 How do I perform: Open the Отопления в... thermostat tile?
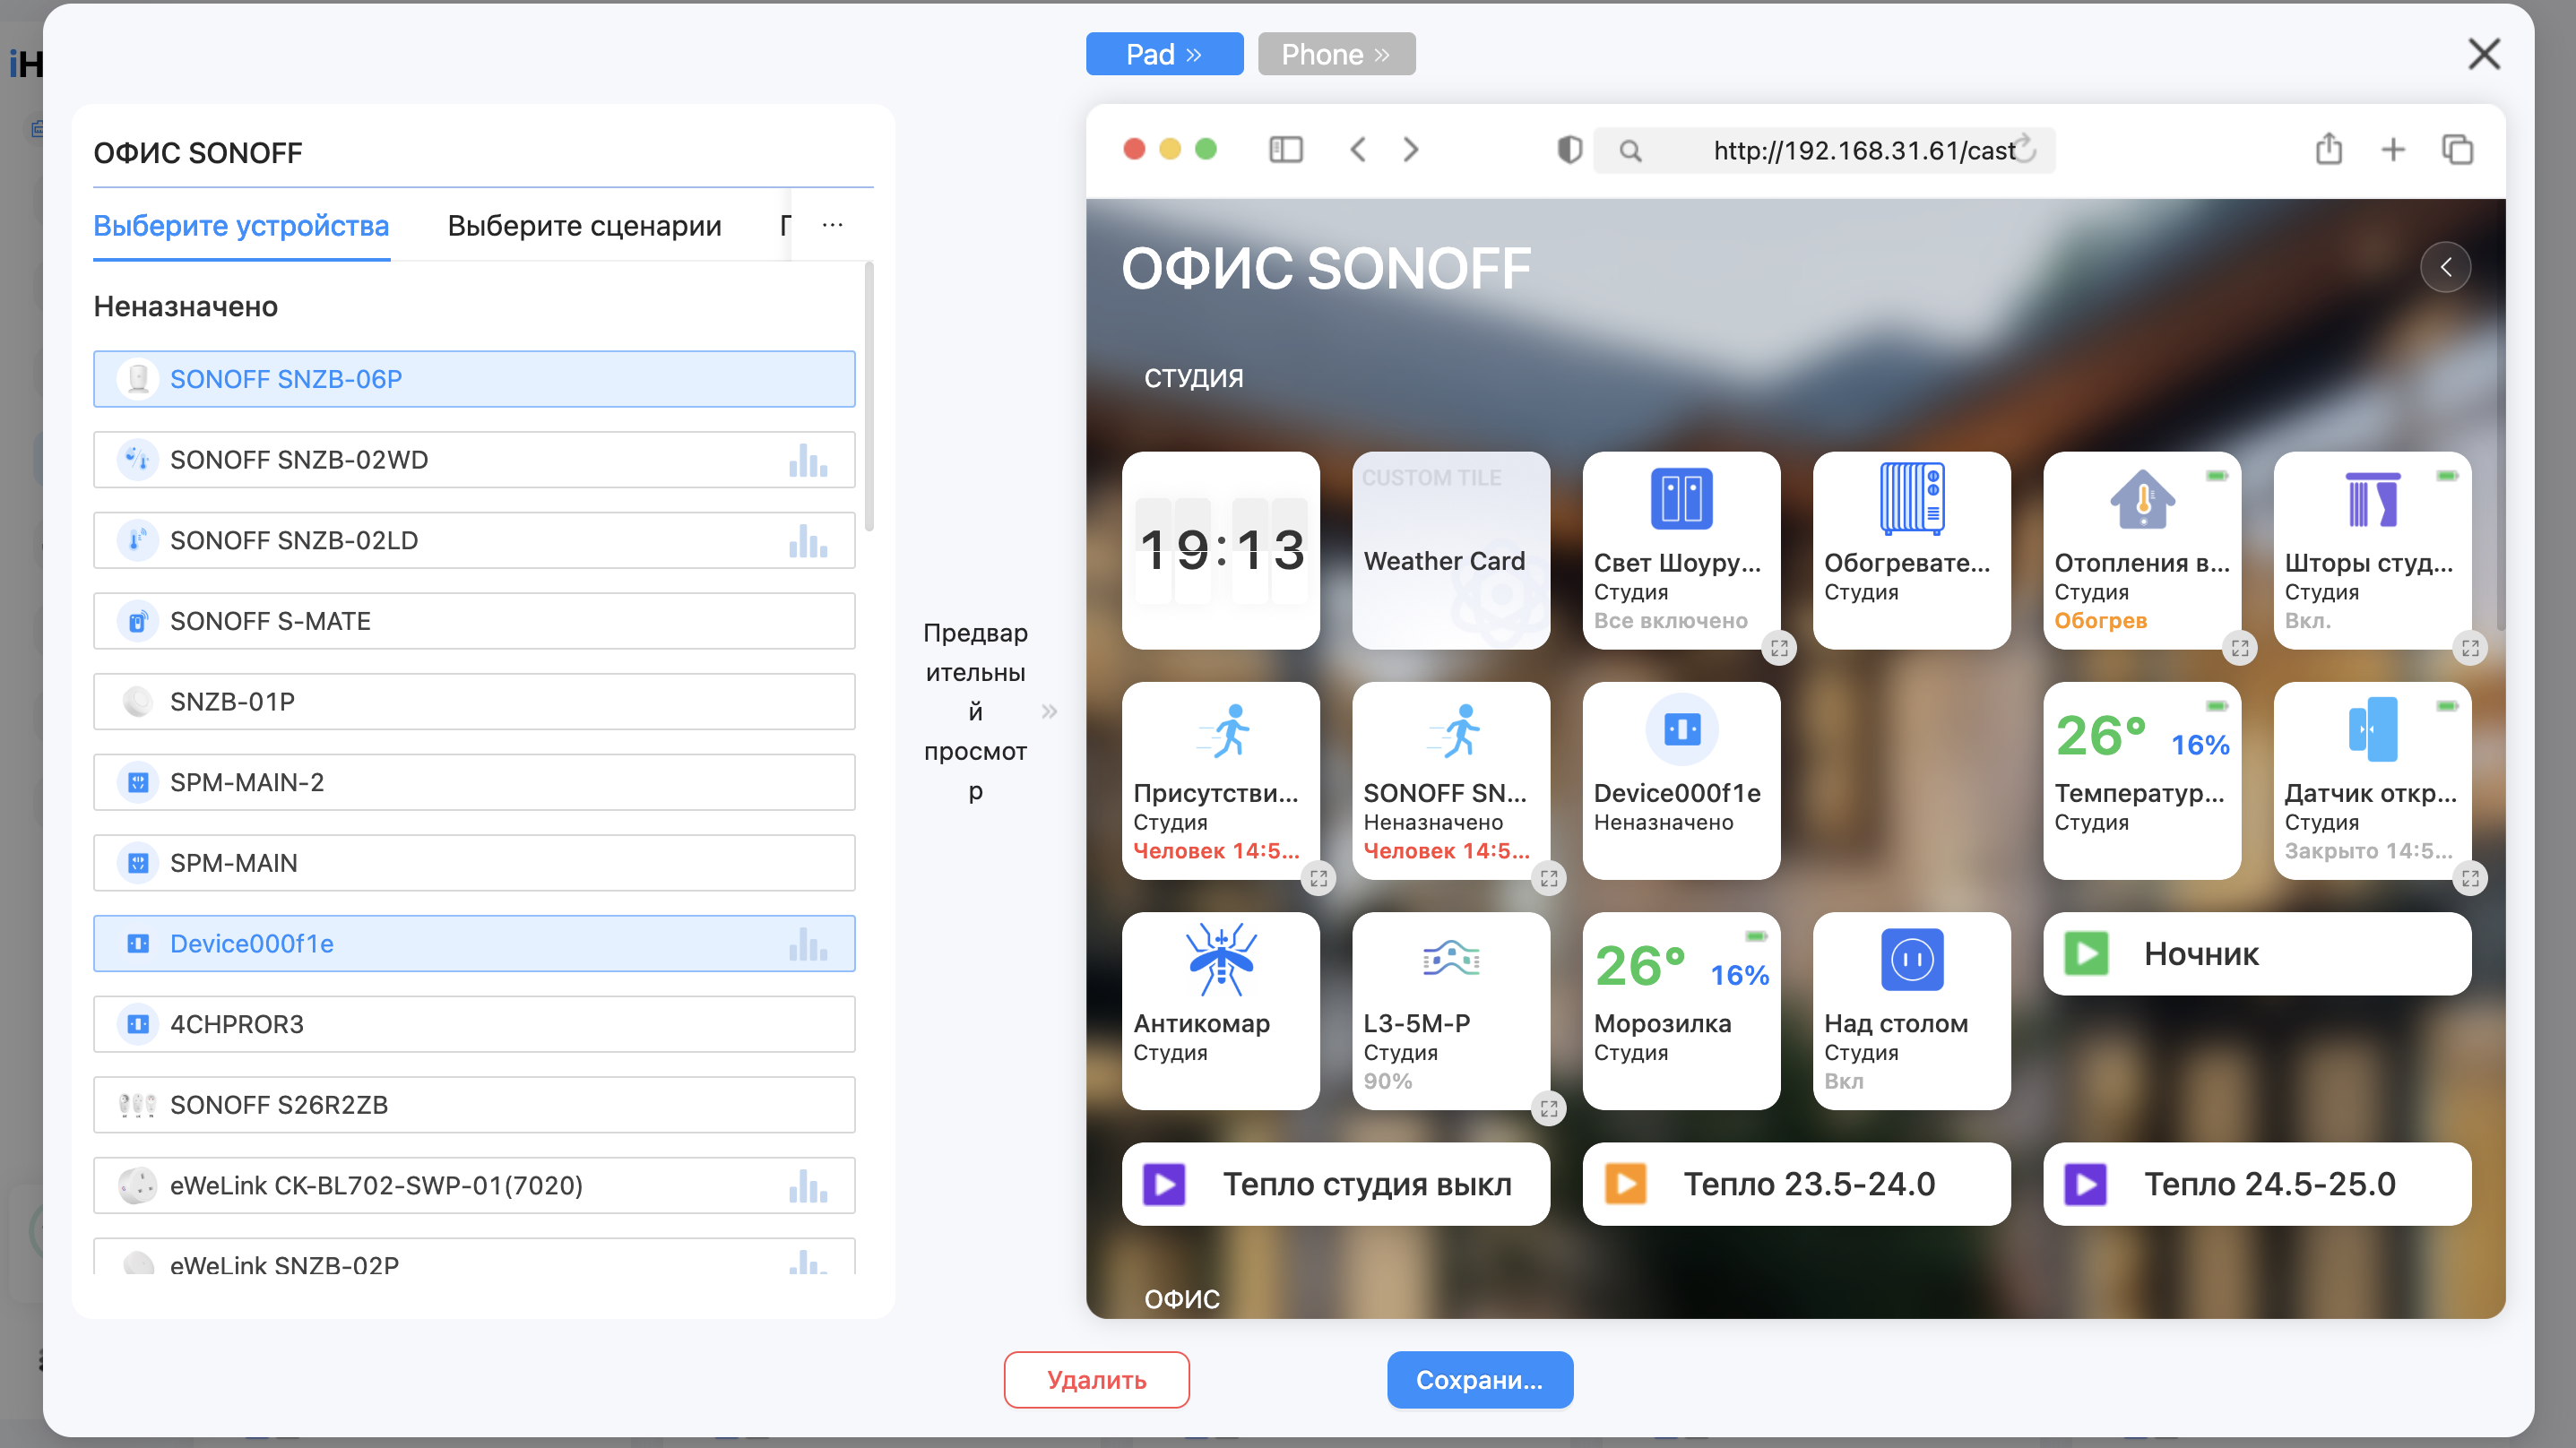pyautogui.click(x=2142, y=551)
